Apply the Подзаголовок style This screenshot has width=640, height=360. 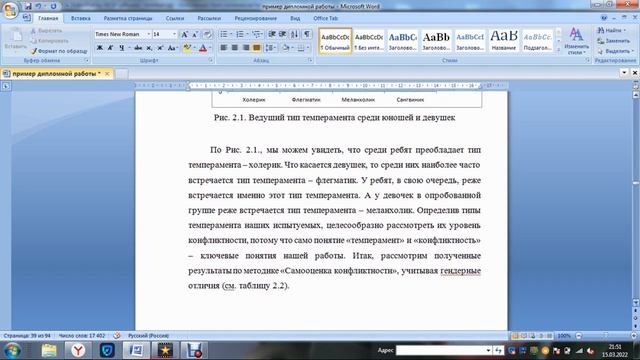pyautogui.click(x=538, y=41)
